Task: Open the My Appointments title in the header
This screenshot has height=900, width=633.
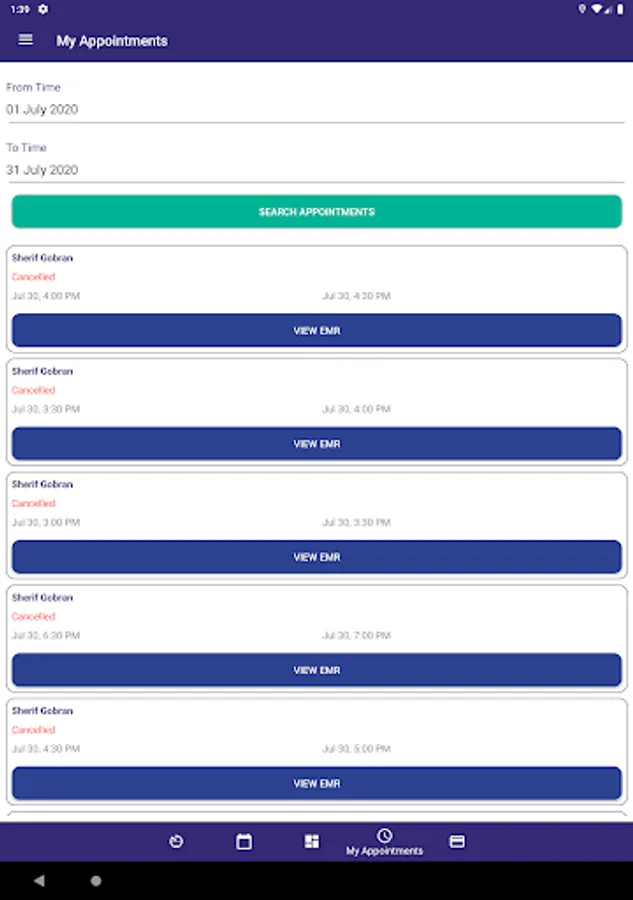Action: pyautogui.click(x=113, y=40)
